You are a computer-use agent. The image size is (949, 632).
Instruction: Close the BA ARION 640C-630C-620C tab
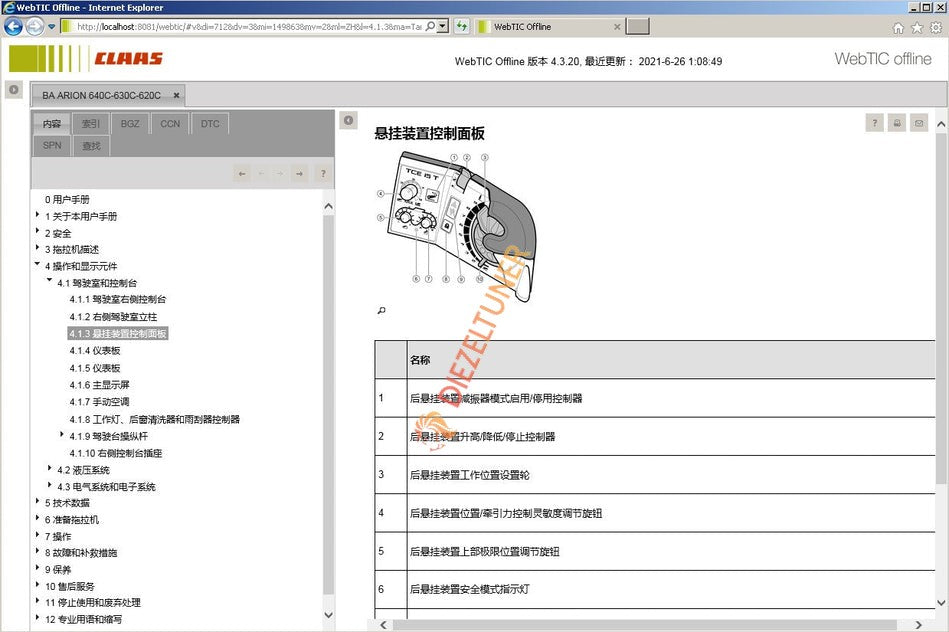(x=176, y=95)
